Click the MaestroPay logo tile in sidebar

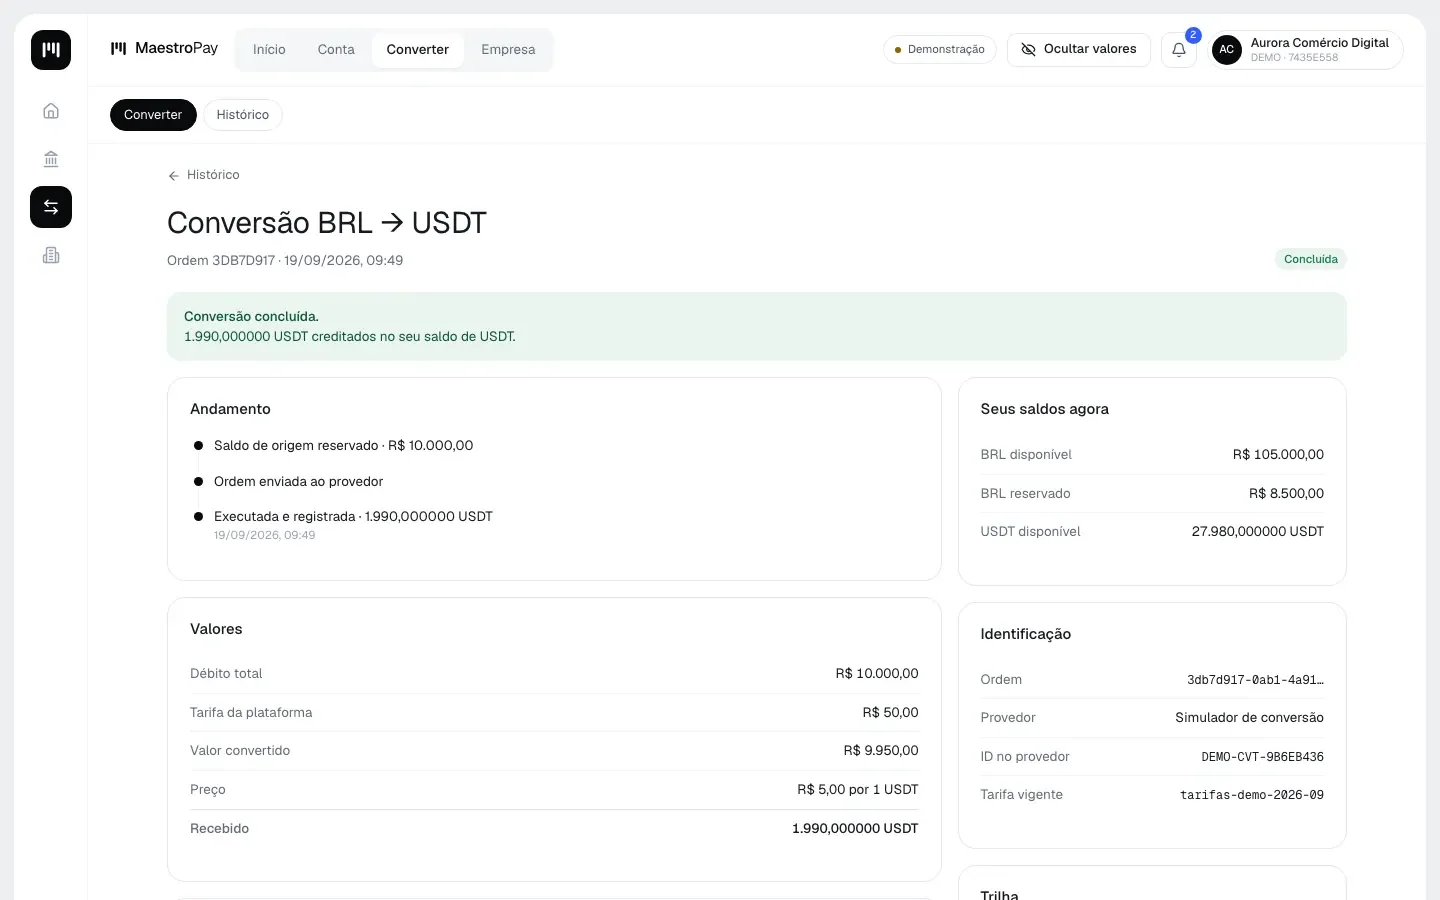(x=51, y=49)
